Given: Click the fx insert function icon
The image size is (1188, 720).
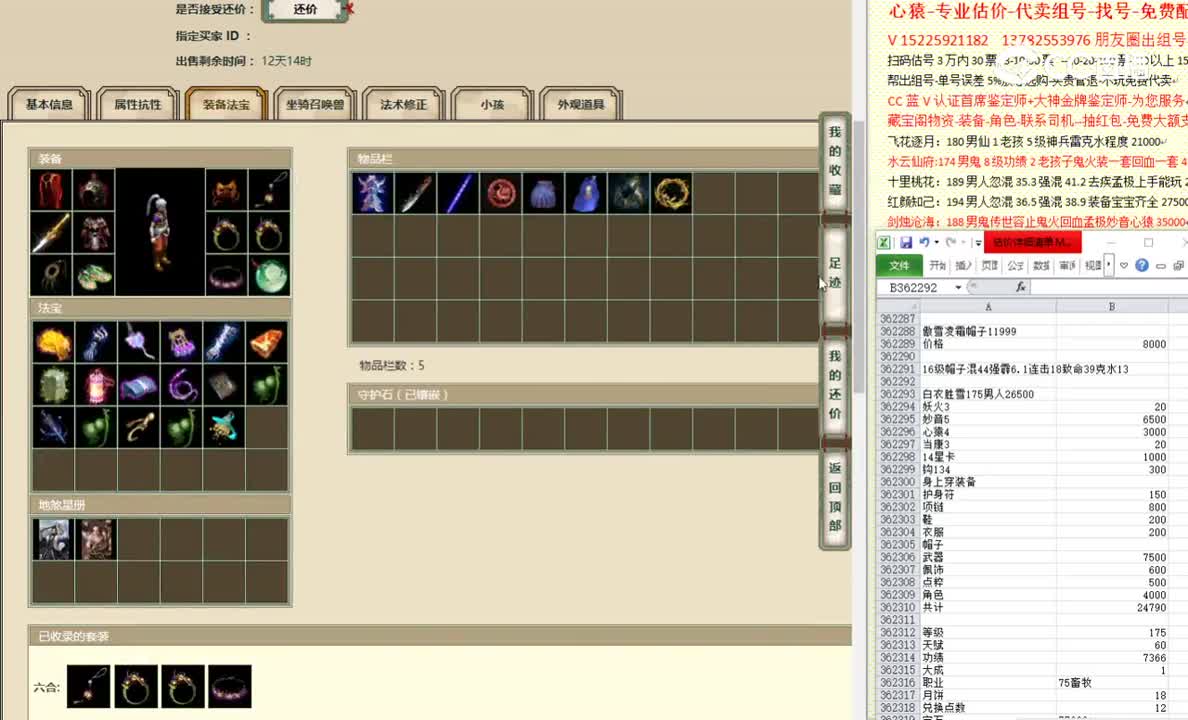Looking at the screenshot, I should [1020, 287].
